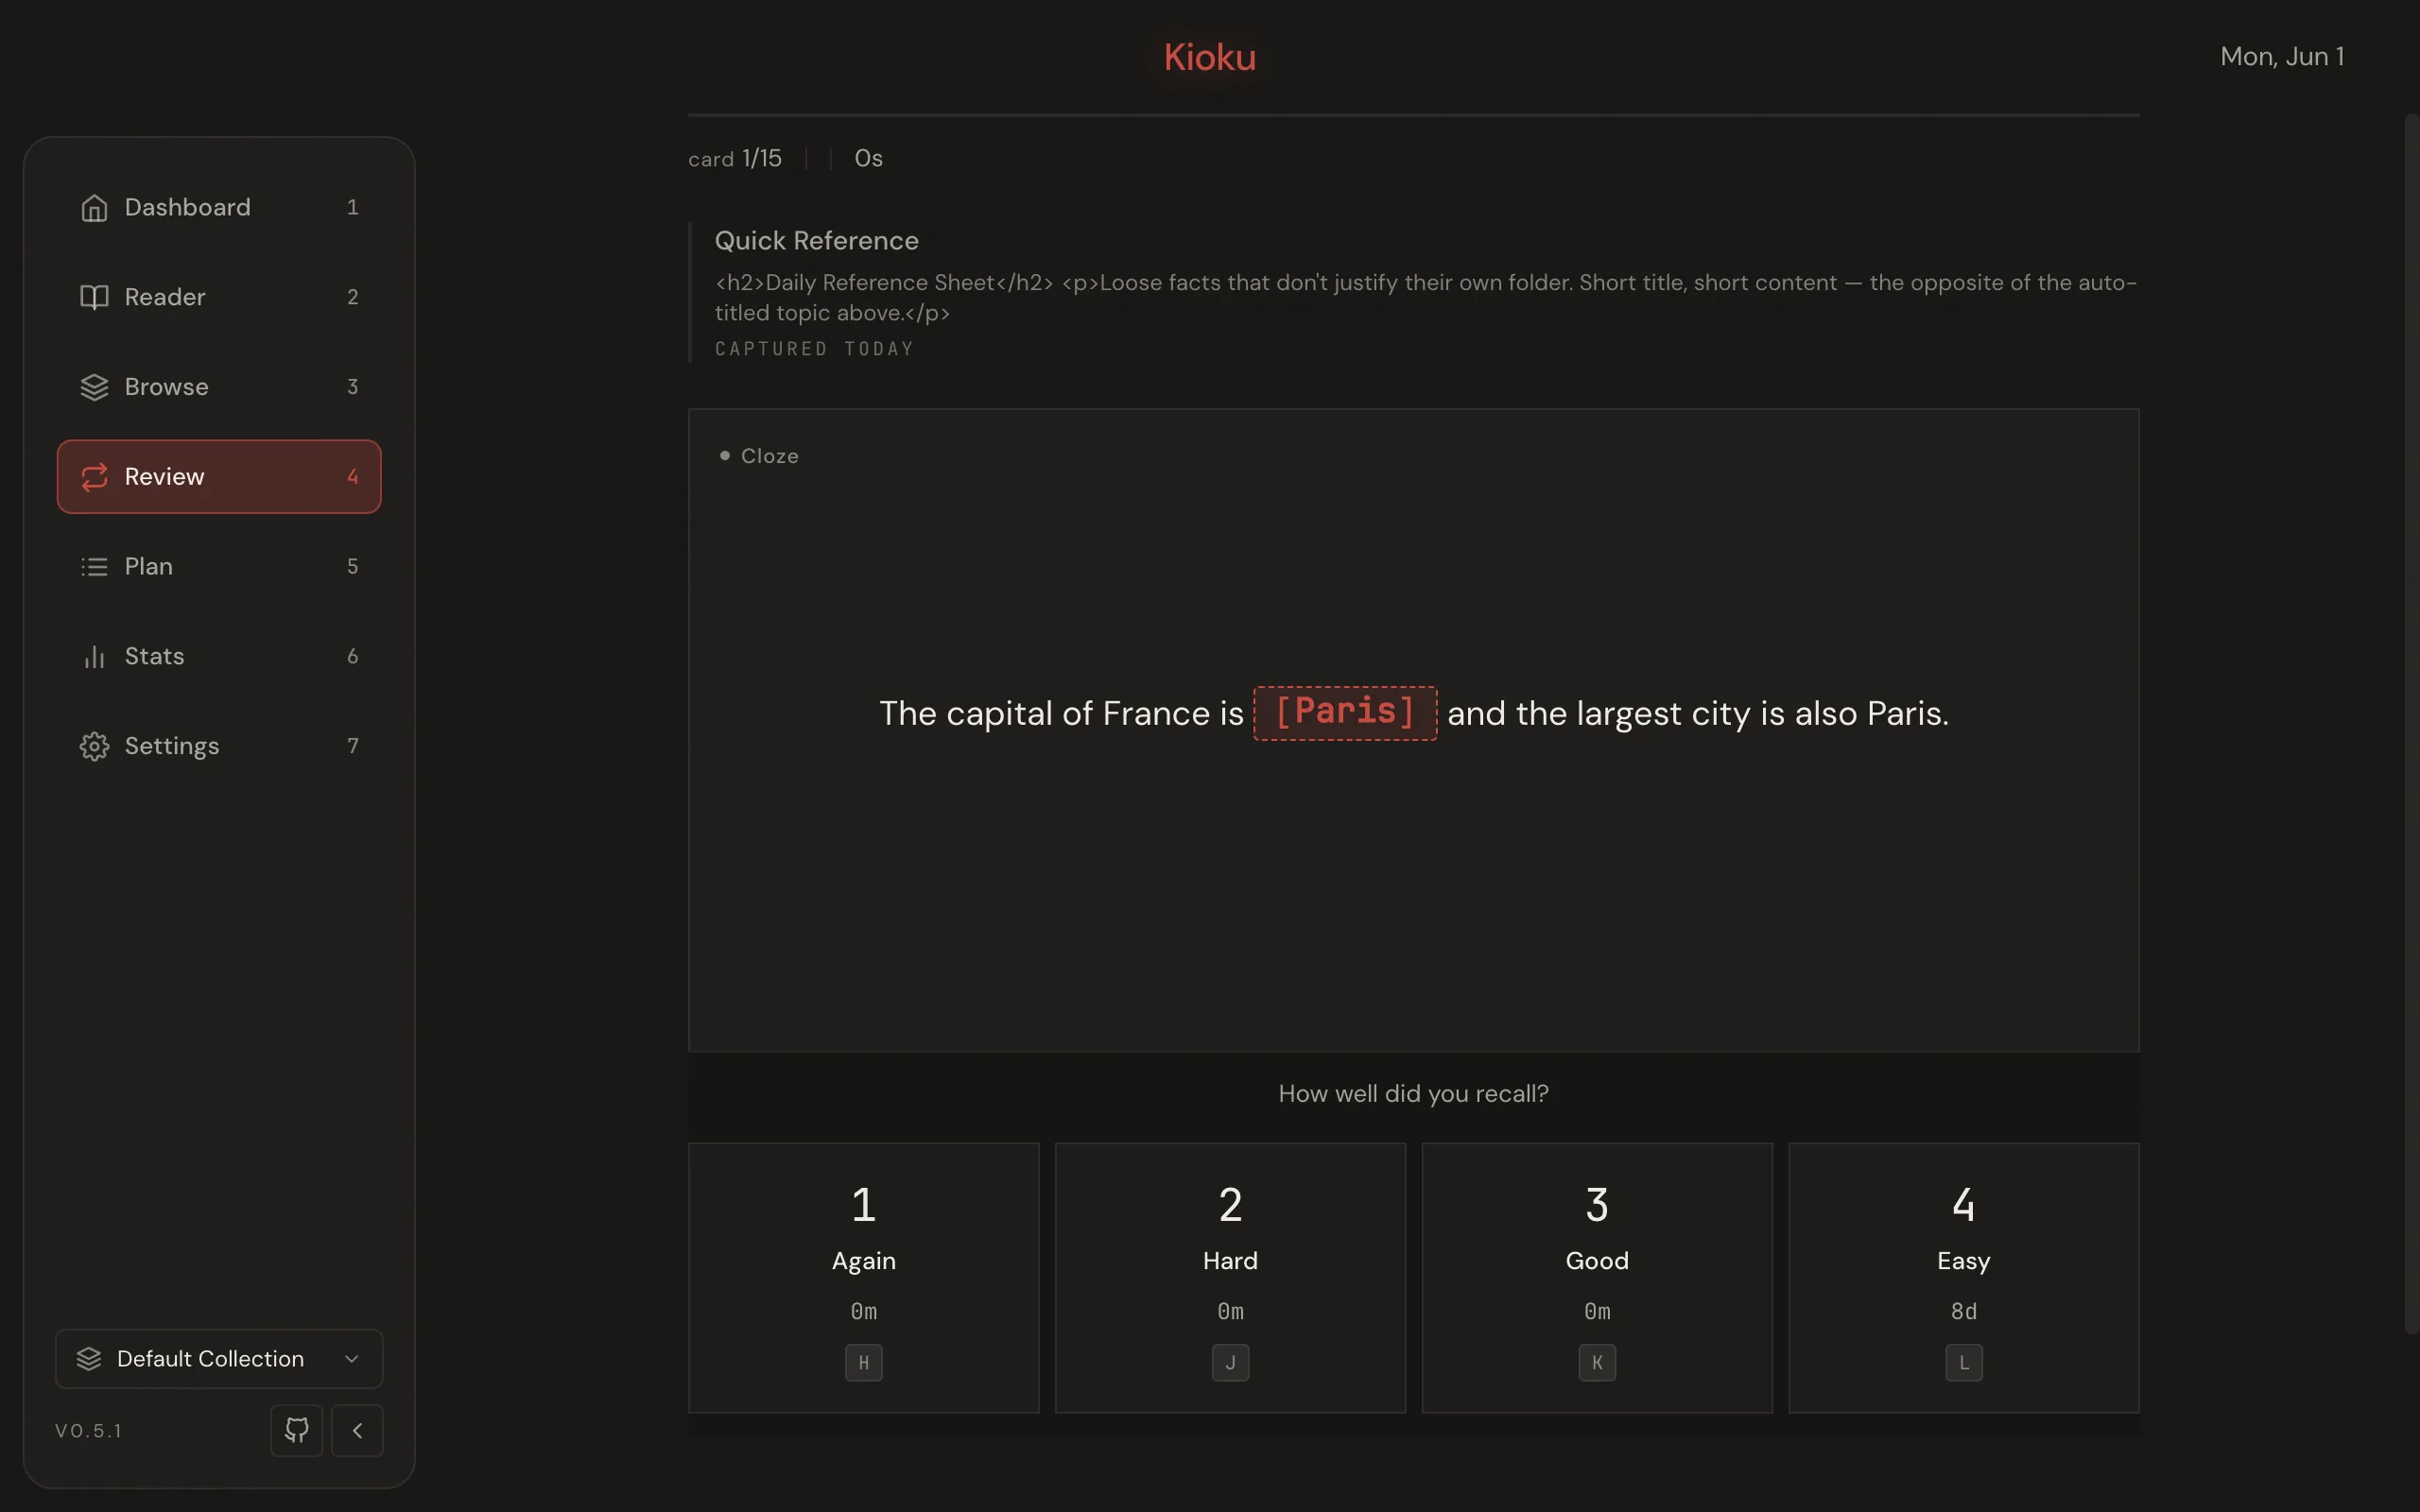The width and height of the screenshot is (2420, 1512).
Task: Open the Reader book icon
Action: tap(94, 297)
